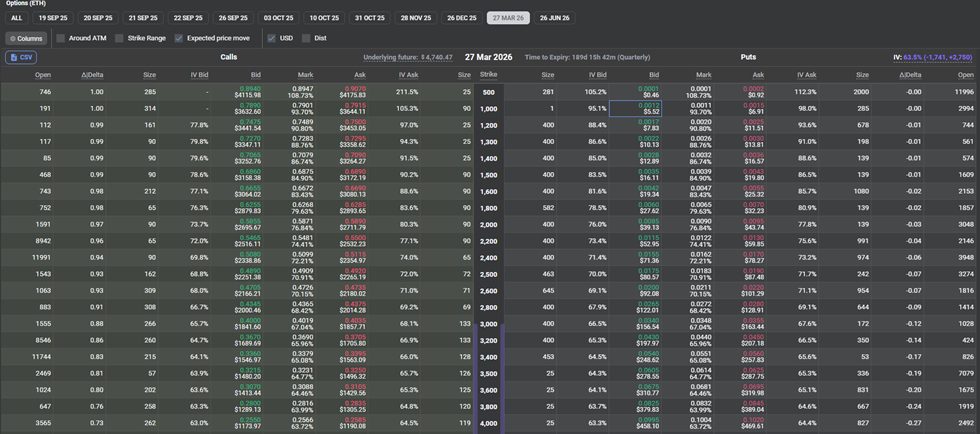Toggle the Strike Range checkbox
The height and width of the screenshot is (434, 980).
pyautogui.click(x=118, y=38)
